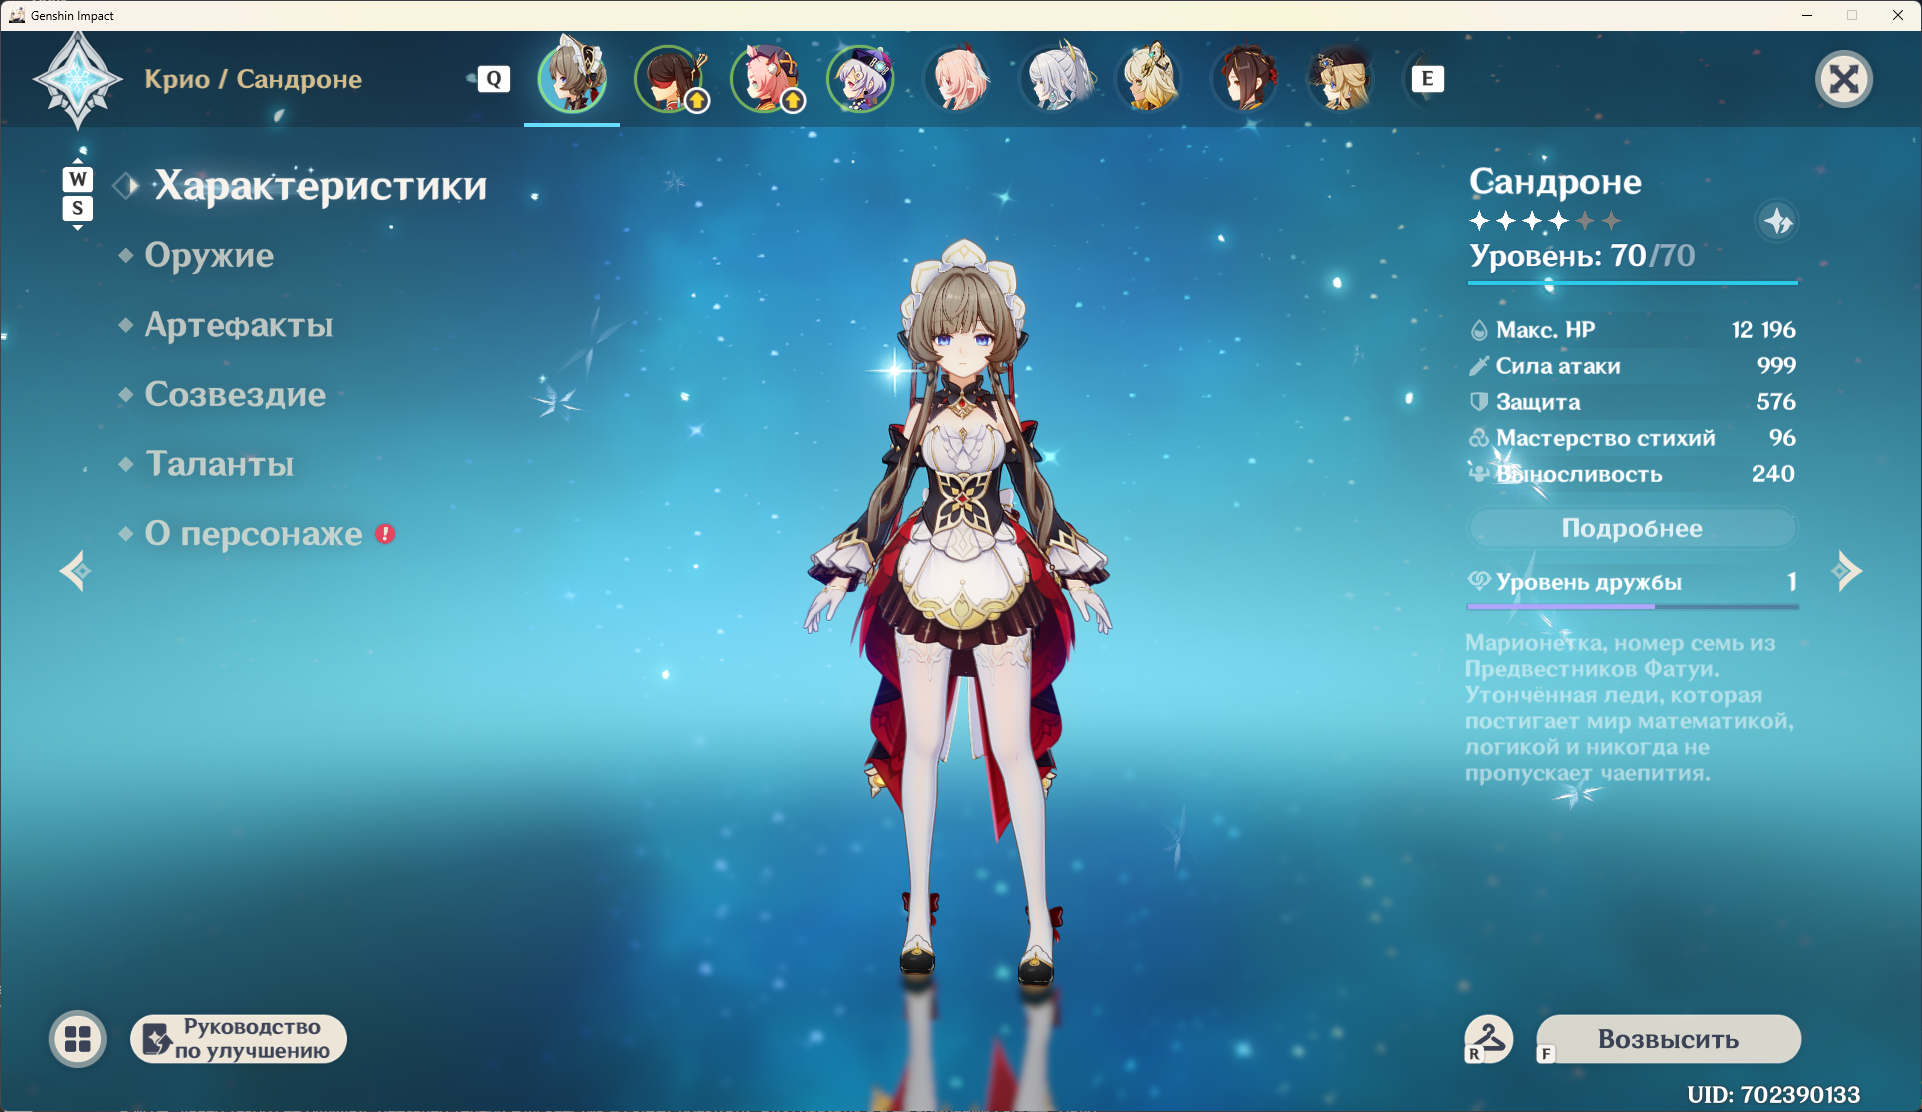Open Руководство по улучшению guide
This screenshot has width=1922, height=1112.
pos(239,1039)
